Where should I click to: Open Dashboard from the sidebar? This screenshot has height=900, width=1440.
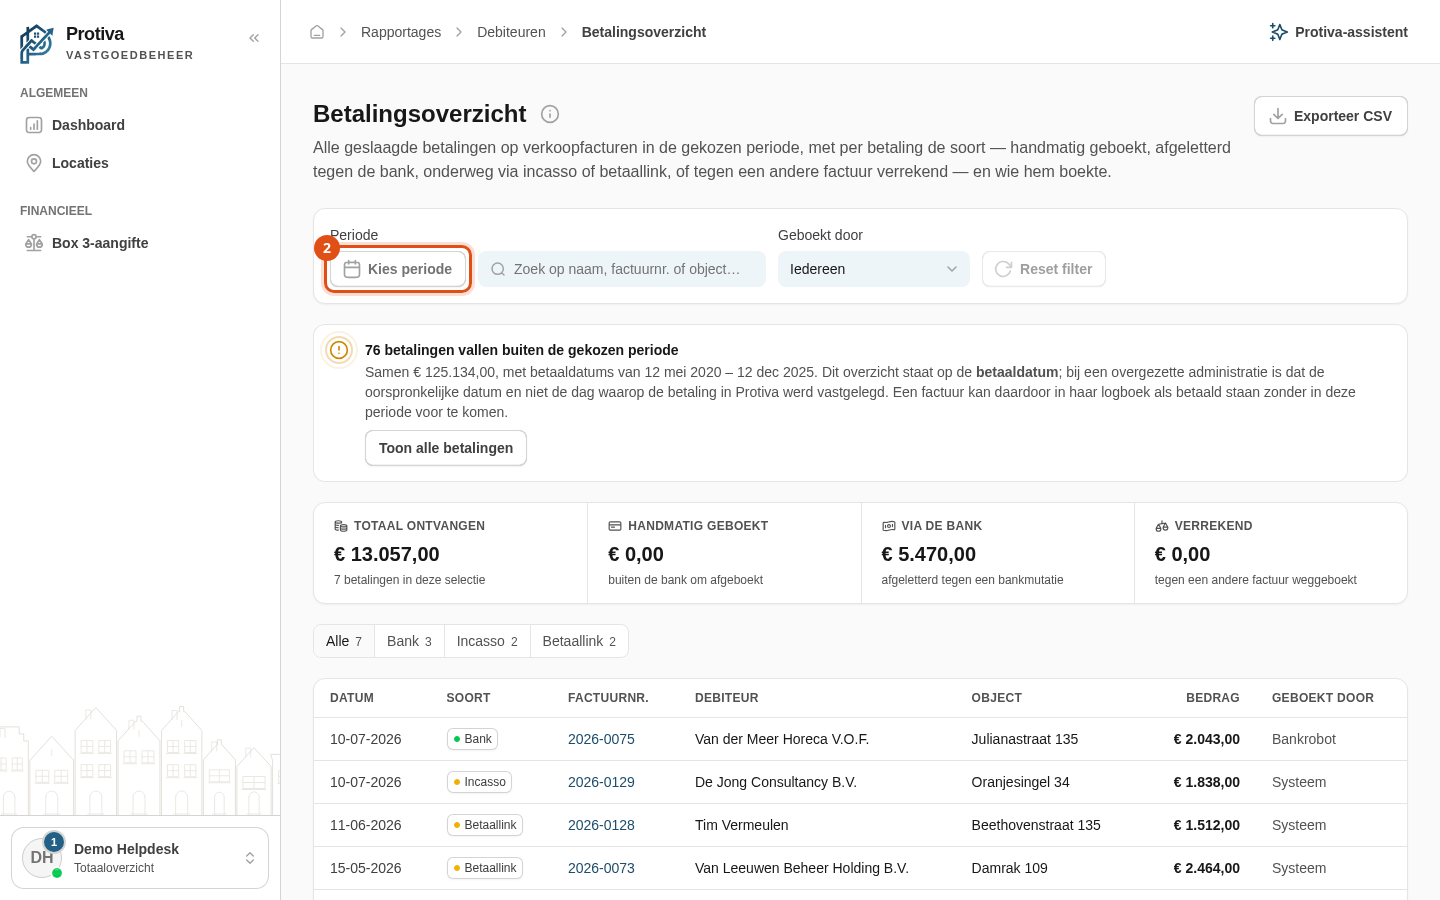[x=140, y=125]
